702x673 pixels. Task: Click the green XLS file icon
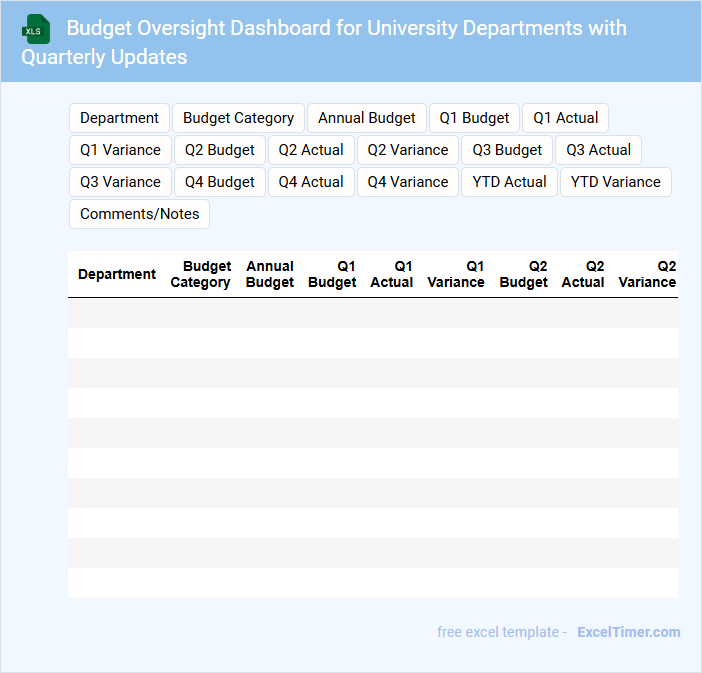coord(37,29)
